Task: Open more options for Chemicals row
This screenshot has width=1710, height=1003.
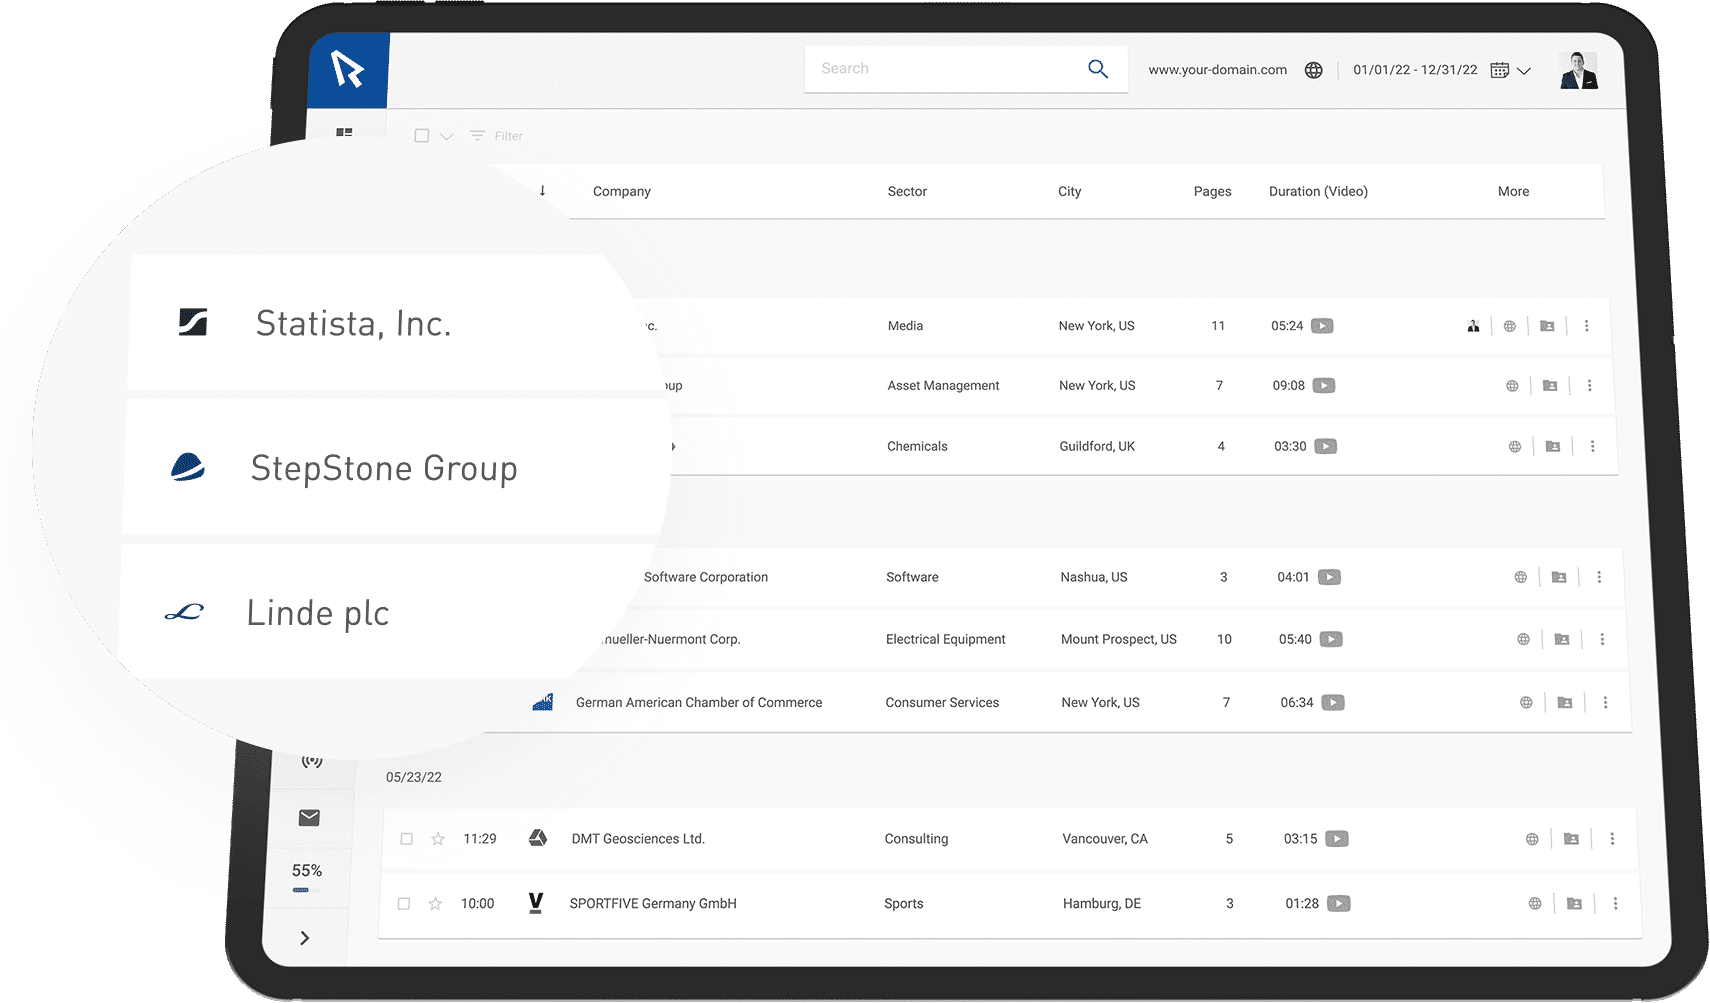Action: [x=1593, y=447]
